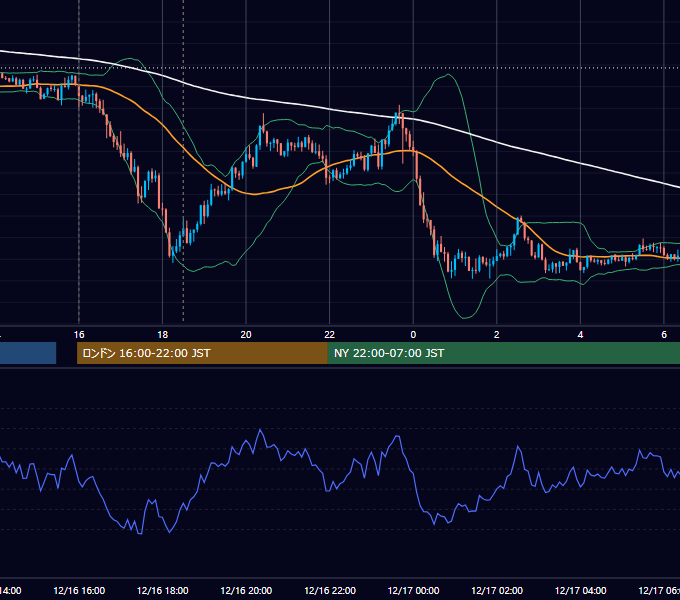Click the 12/17 04:00 time axis label

pos(581,590)
